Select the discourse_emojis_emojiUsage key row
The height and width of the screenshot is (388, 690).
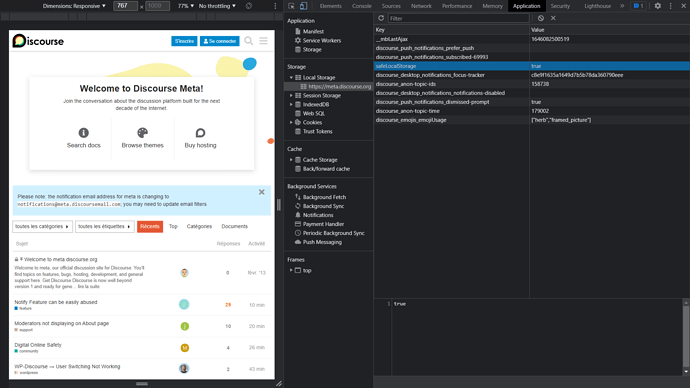click(x=532, y=120)
